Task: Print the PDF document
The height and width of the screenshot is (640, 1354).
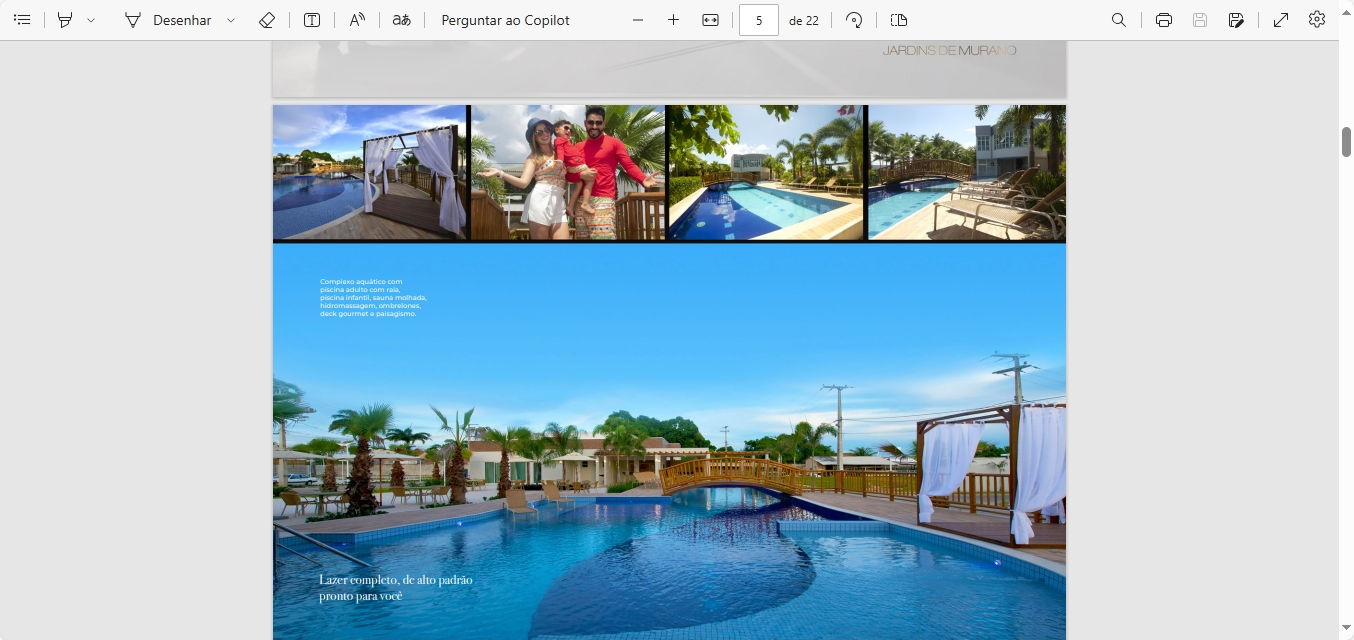Action: pyautogui.click(x=1163, y=20)
